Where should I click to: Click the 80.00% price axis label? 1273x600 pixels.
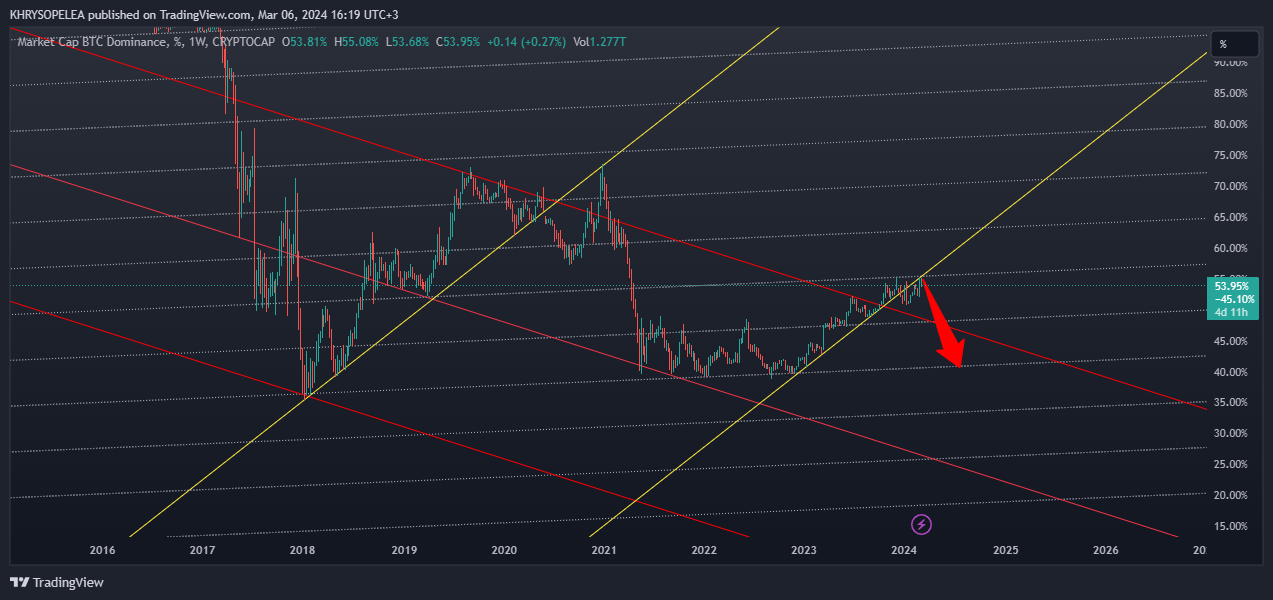(x=1230, y=124)
